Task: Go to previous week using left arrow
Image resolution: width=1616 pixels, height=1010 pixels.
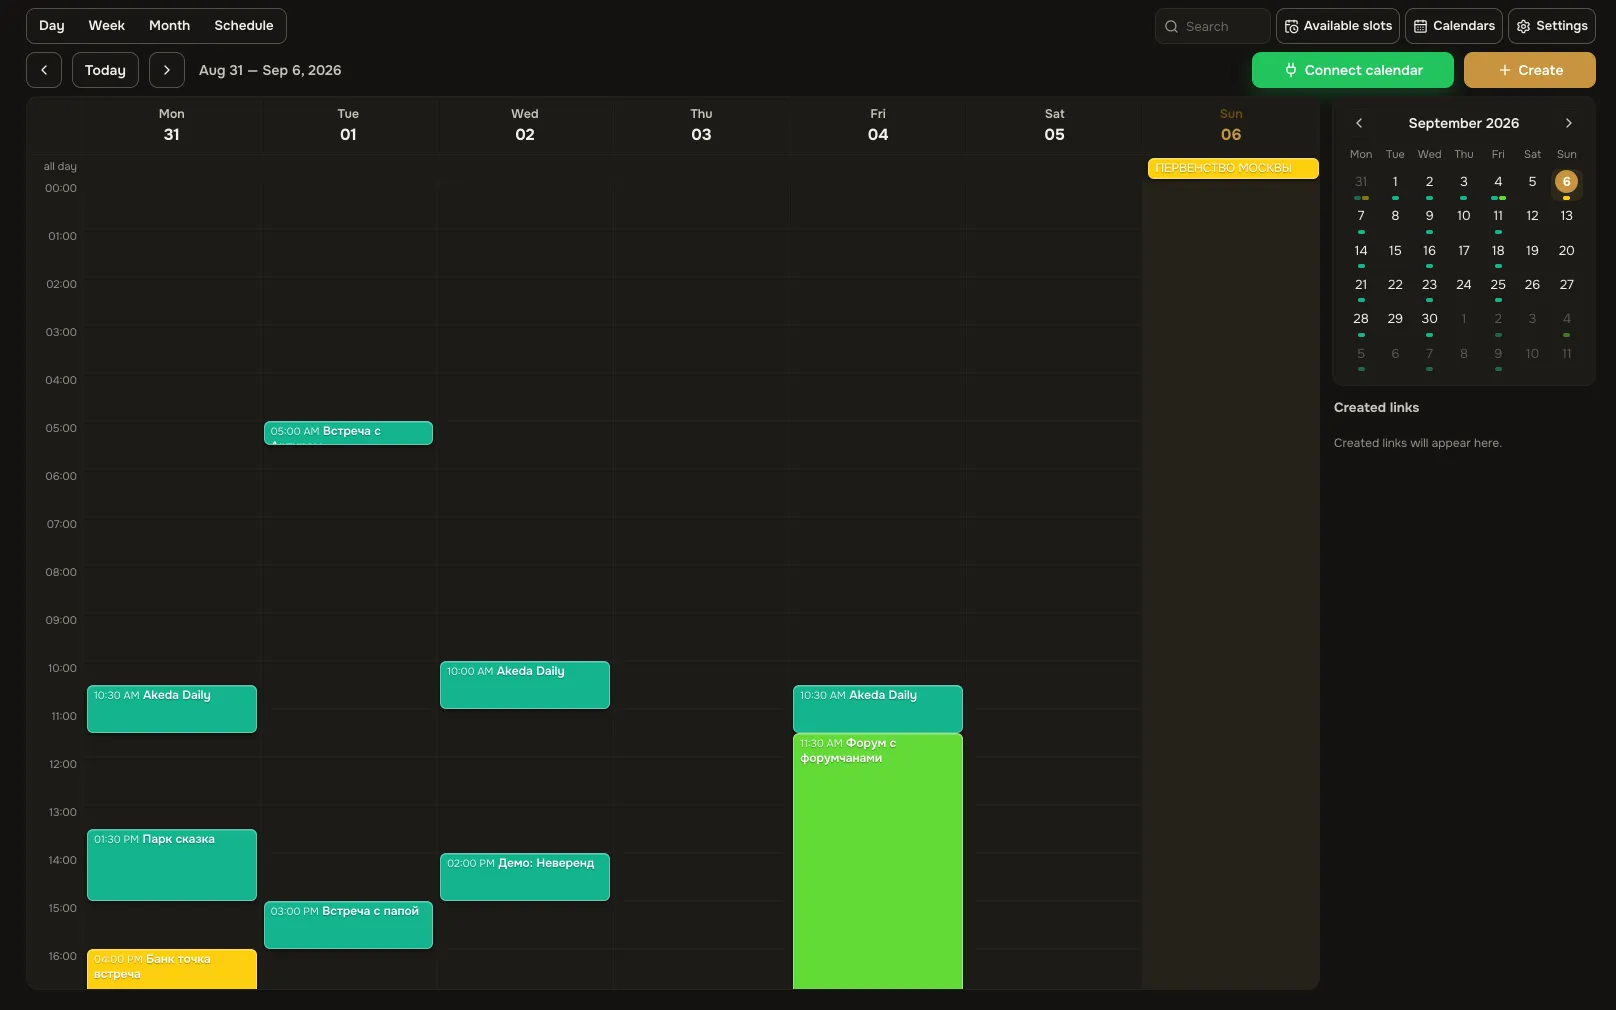Action: tap(44, 70)
